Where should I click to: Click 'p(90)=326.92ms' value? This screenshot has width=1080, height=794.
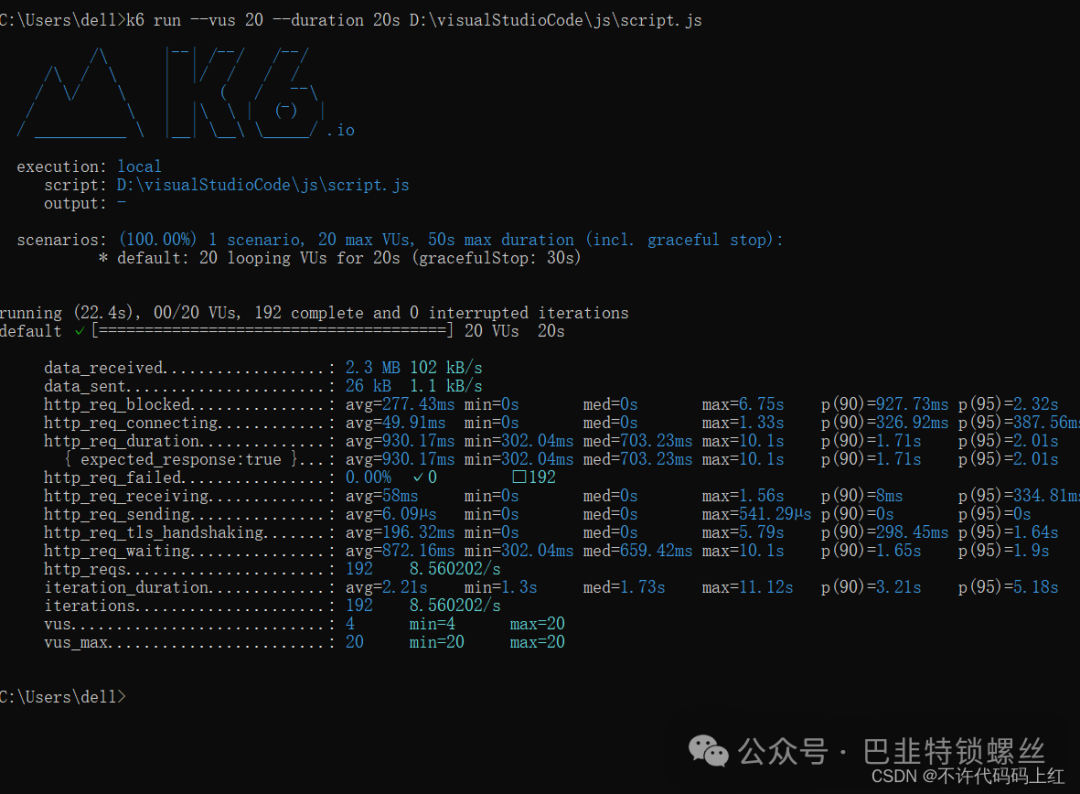(885, 423)
